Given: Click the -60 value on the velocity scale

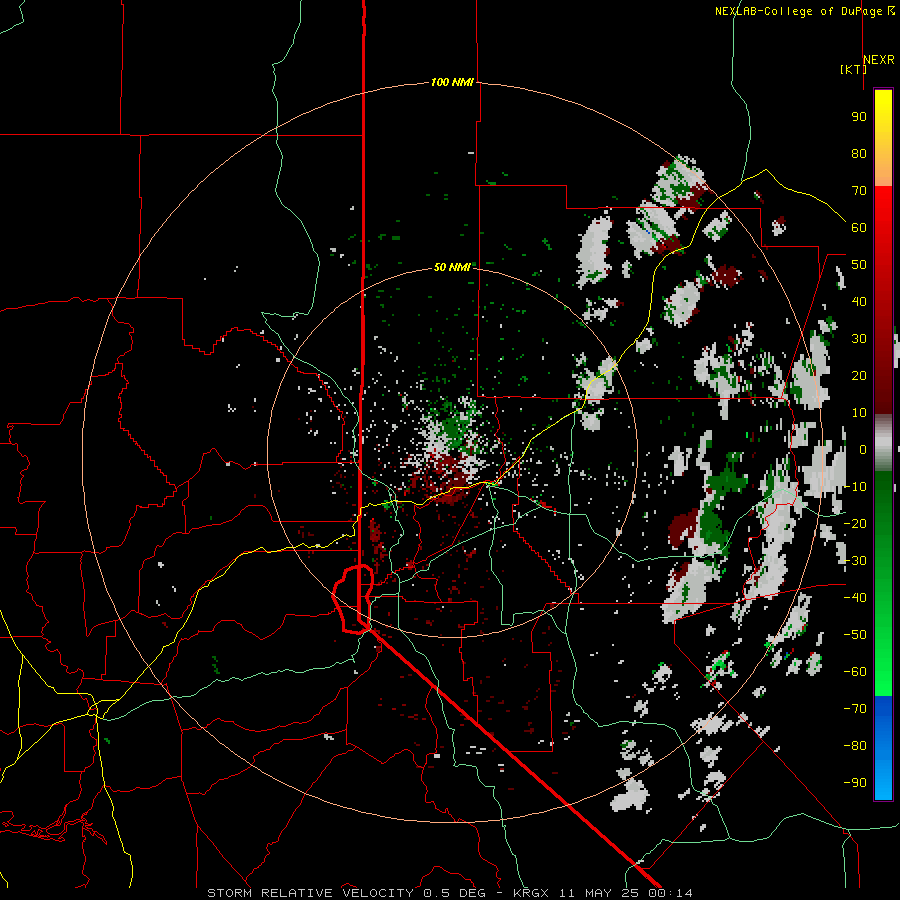Looking at the screenshot, I should pos(855,672).
